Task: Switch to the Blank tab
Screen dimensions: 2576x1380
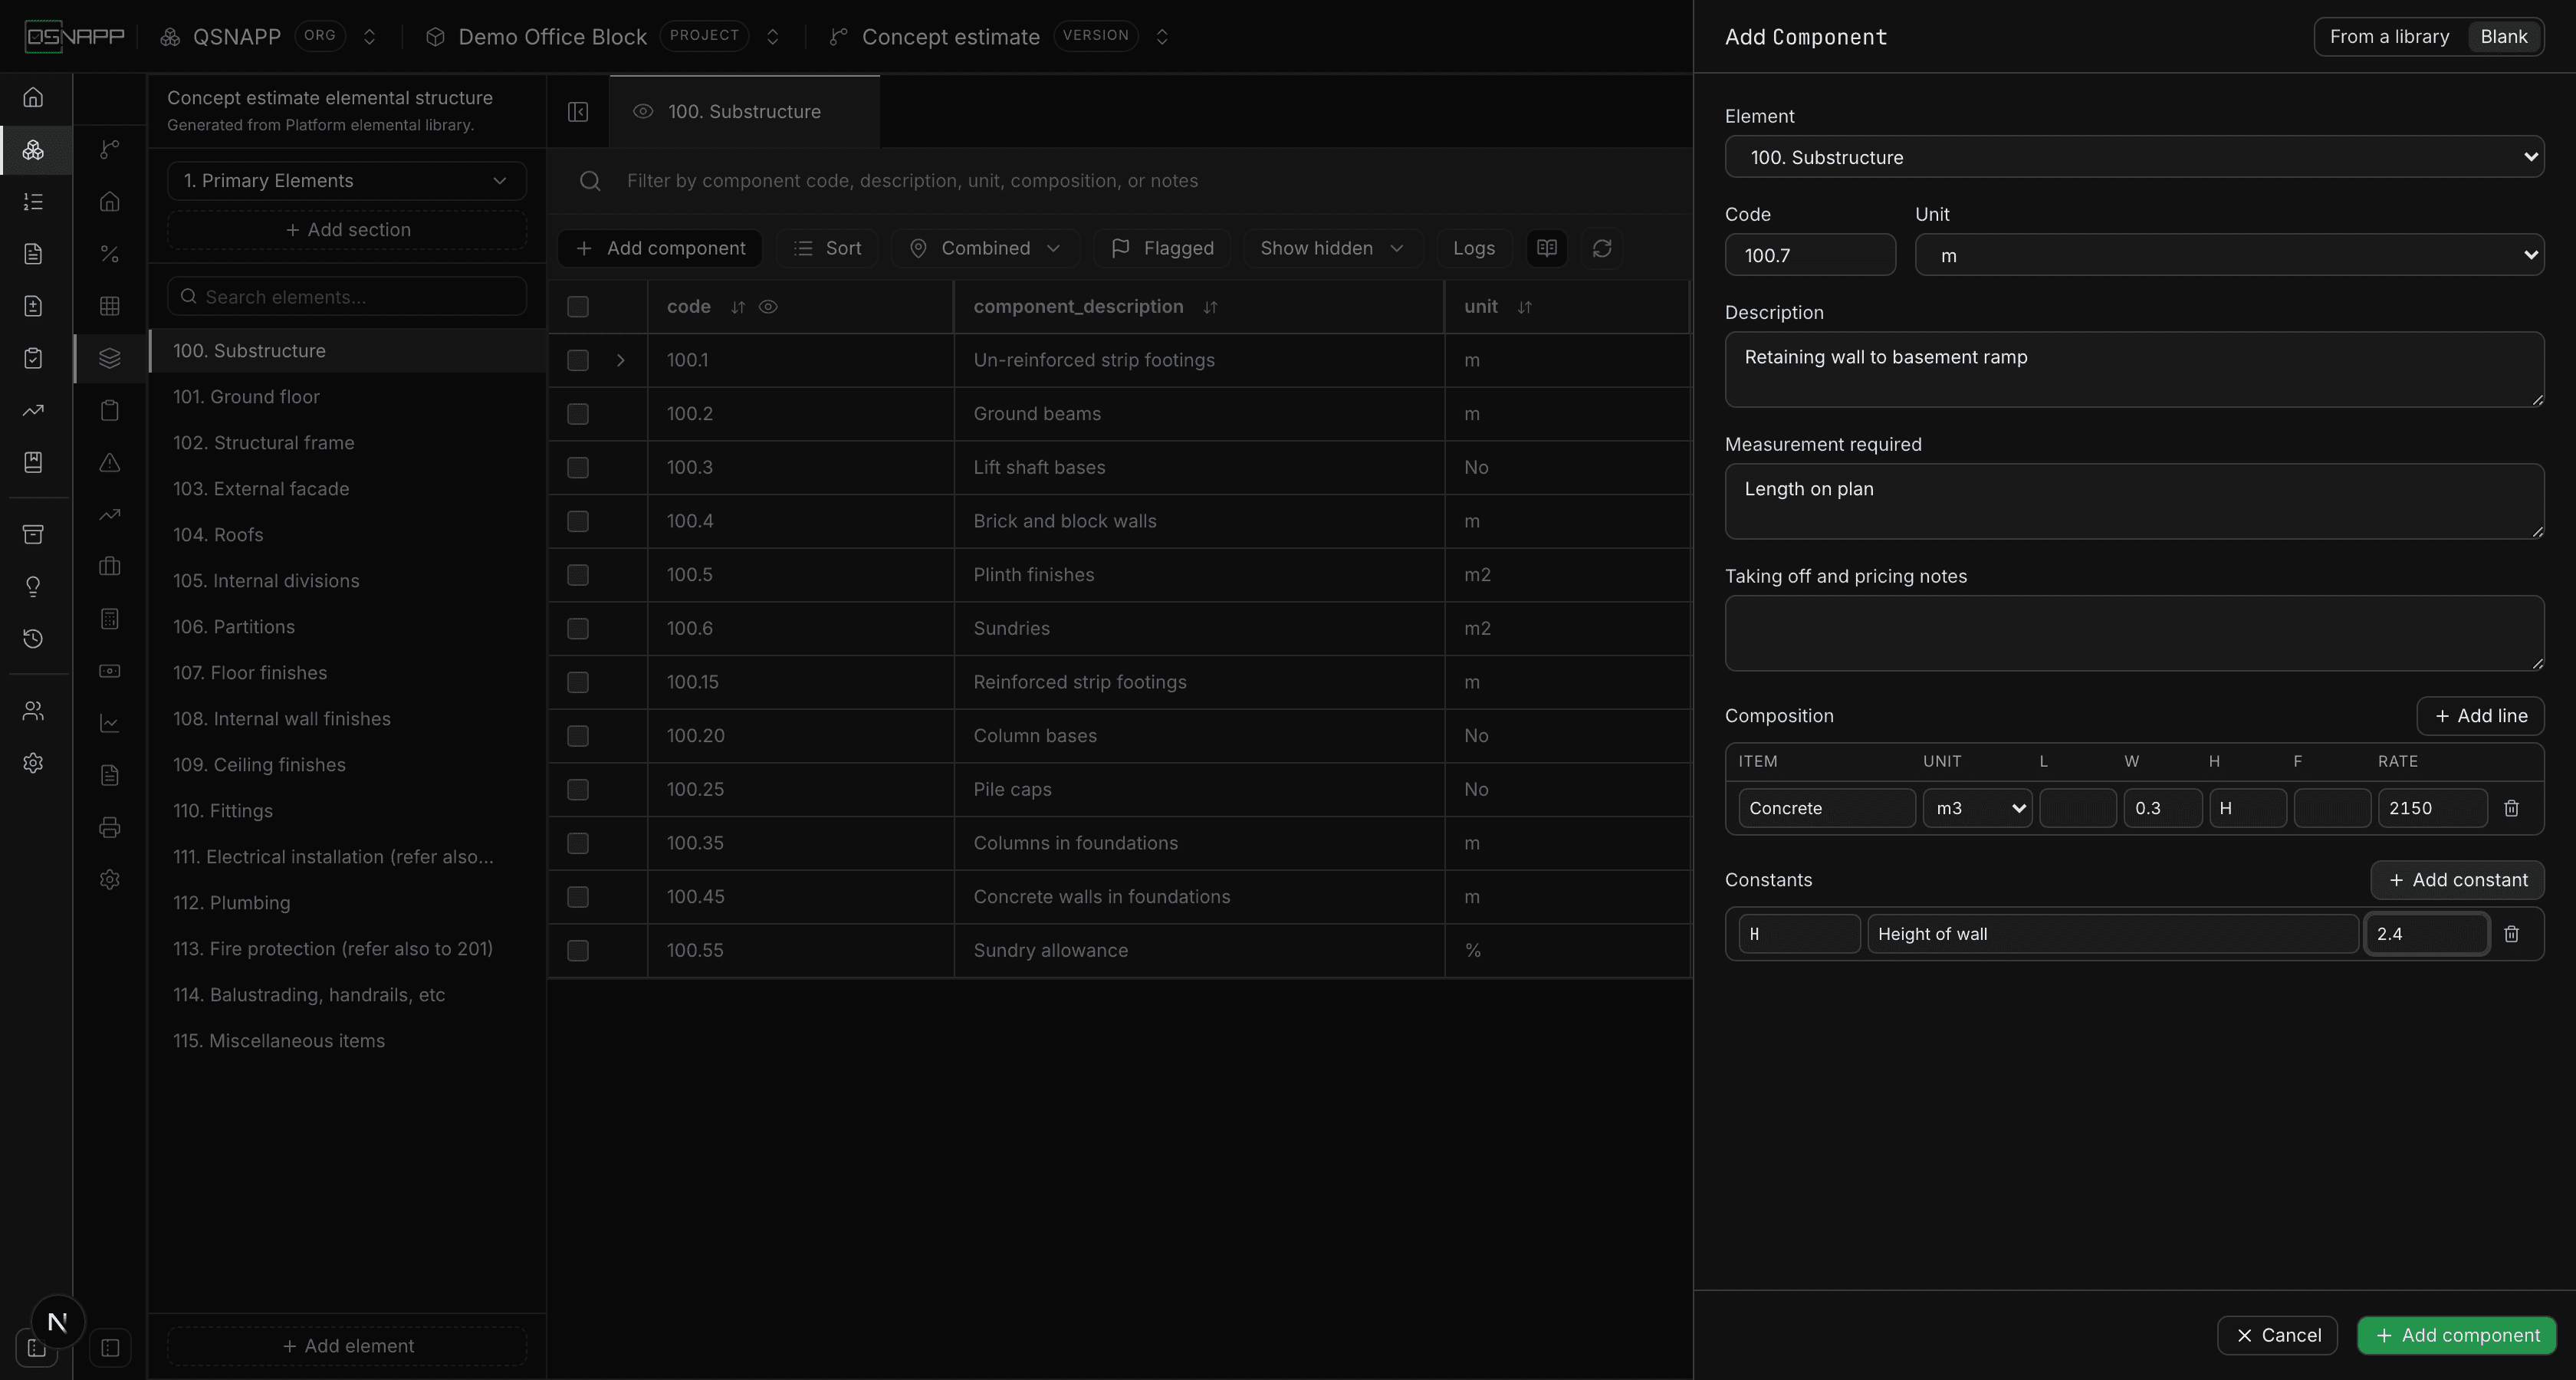Action: [2504, 37]
